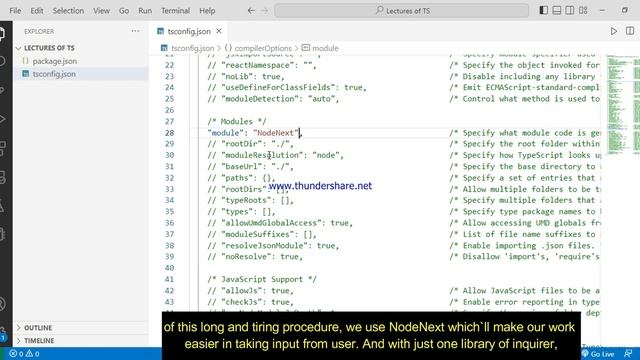Screen dimensions: 640x360
Task: Click the "moduleSuffixes" line 37
Action: click(262, 234)
